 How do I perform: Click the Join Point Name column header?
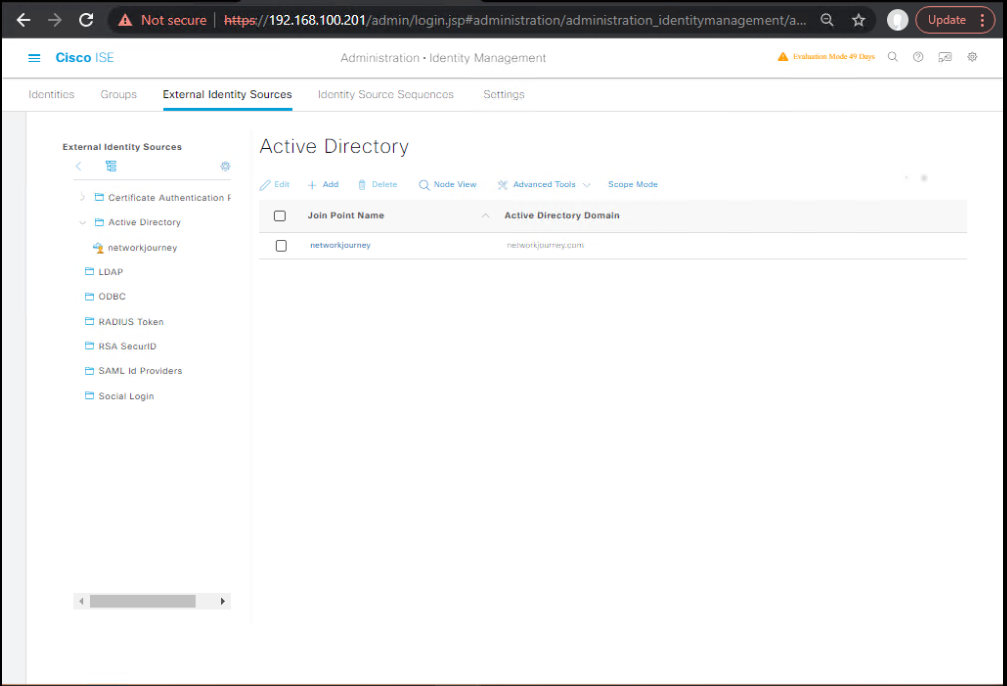[346, 216]
